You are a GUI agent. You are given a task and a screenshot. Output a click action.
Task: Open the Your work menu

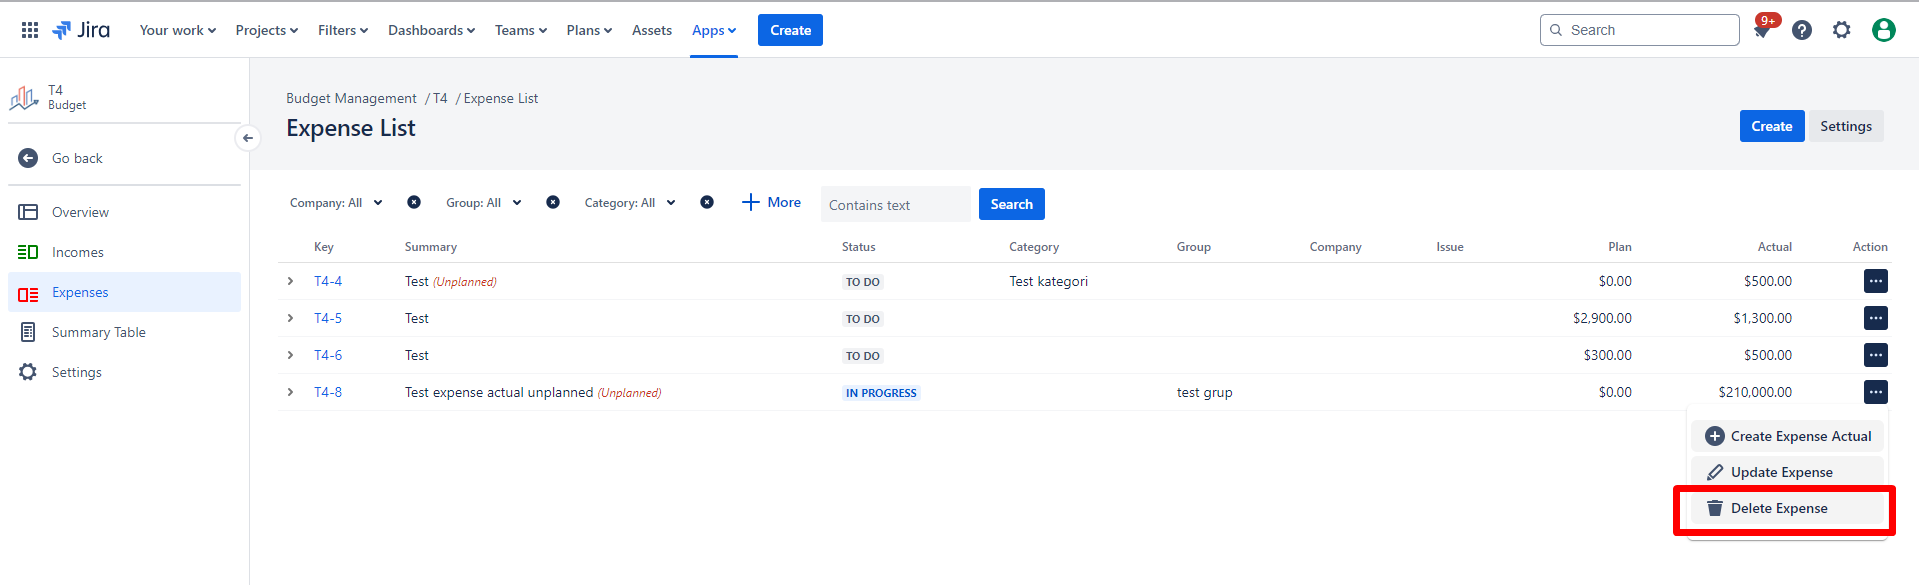pos(178,30)
